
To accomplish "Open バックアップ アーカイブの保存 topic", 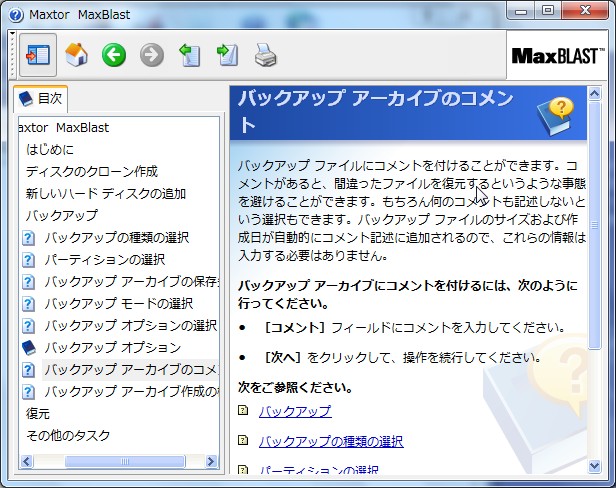I will pyautogui.click(x=131, y=281).
